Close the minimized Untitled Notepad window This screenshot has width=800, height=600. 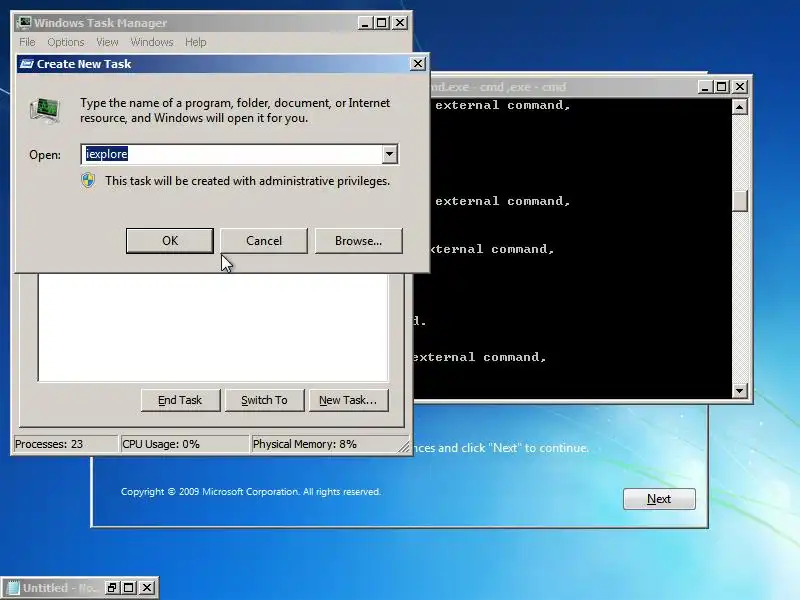(146, 588)
